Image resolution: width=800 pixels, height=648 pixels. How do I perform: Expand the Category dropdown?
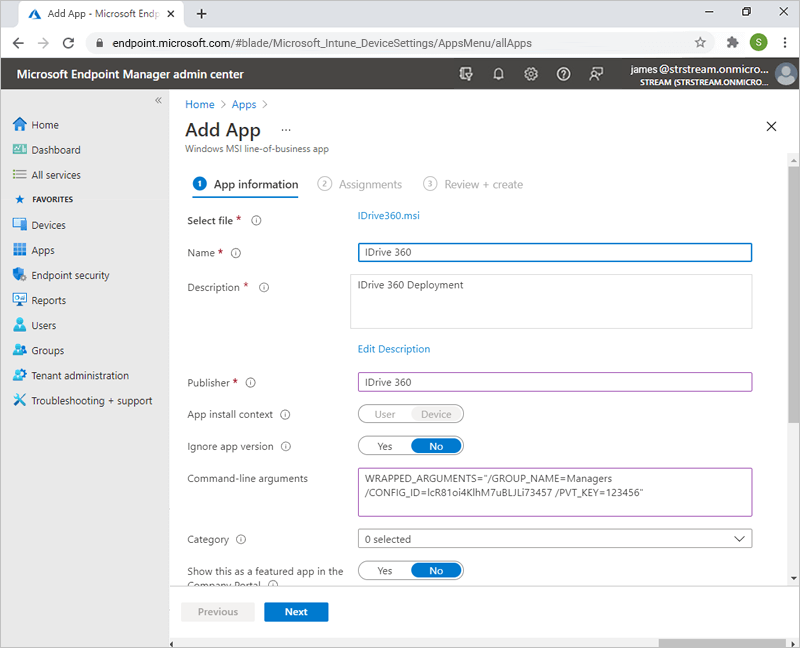pos(554,539)
